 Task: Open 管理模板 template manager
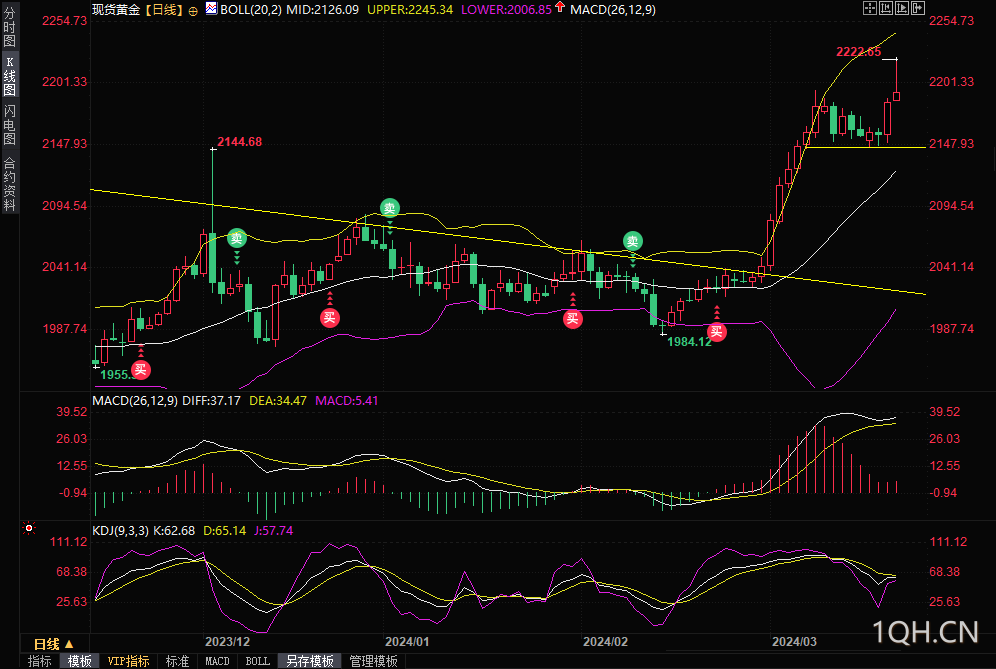[374, 661]
